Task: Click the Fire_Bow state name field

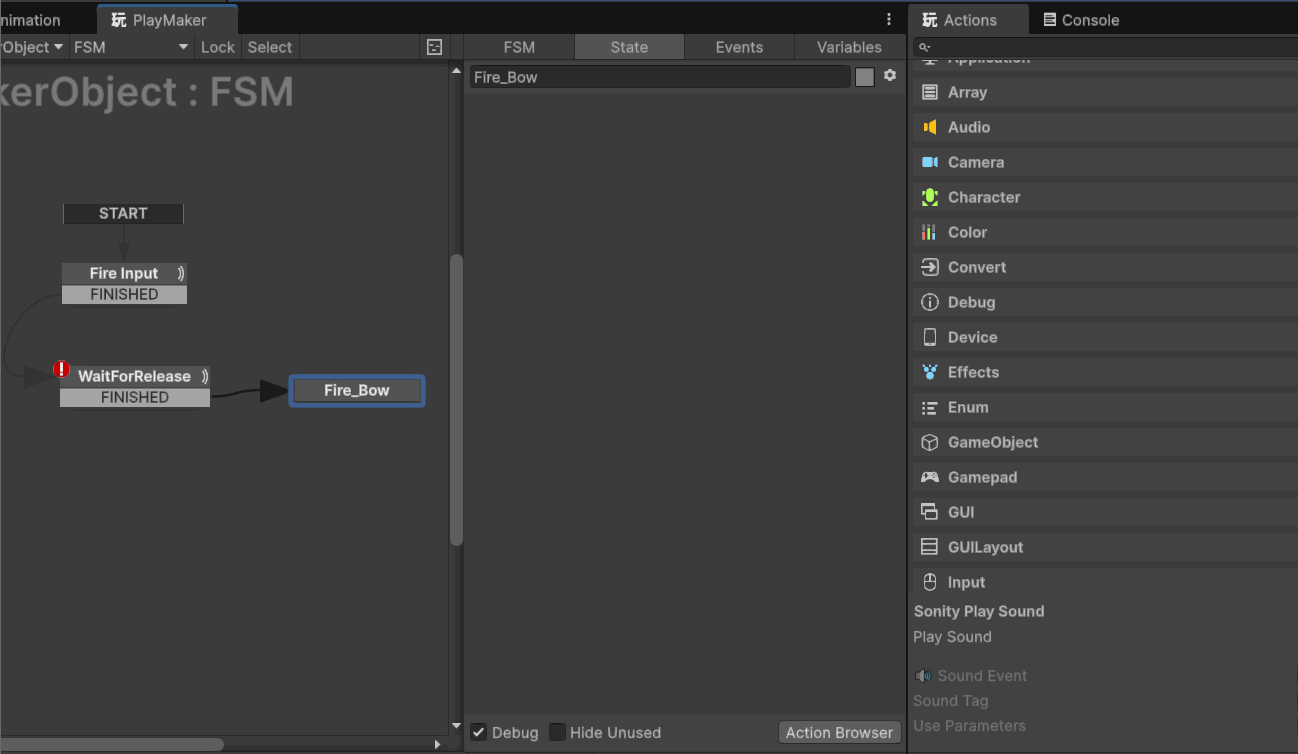Action: coord(660,77)
